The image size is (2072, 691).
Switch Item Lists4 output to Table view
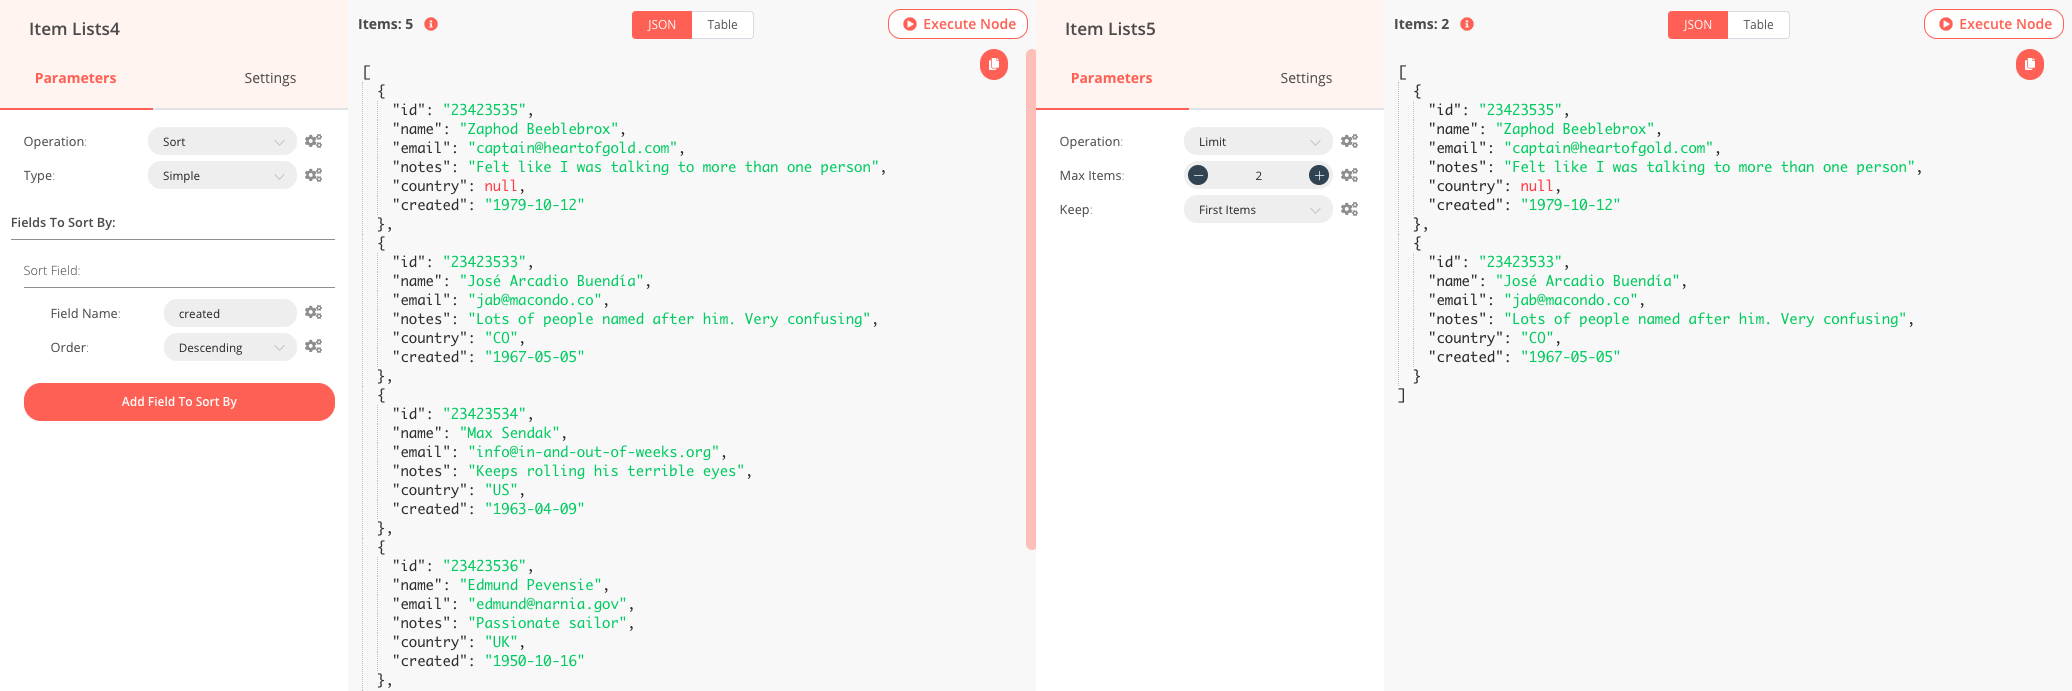(722, 25)
